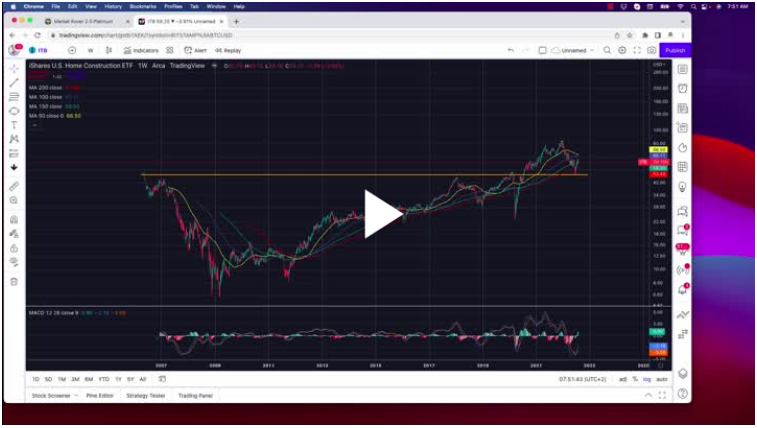This screenshot has width=757, height=428.
Task: Open chart settings gear icon
Action: tap(622, 50)
